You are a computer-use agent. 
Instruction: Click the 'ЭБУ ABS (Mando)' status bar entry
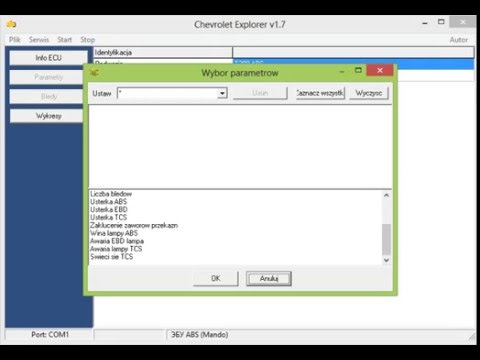click(200, 334)
